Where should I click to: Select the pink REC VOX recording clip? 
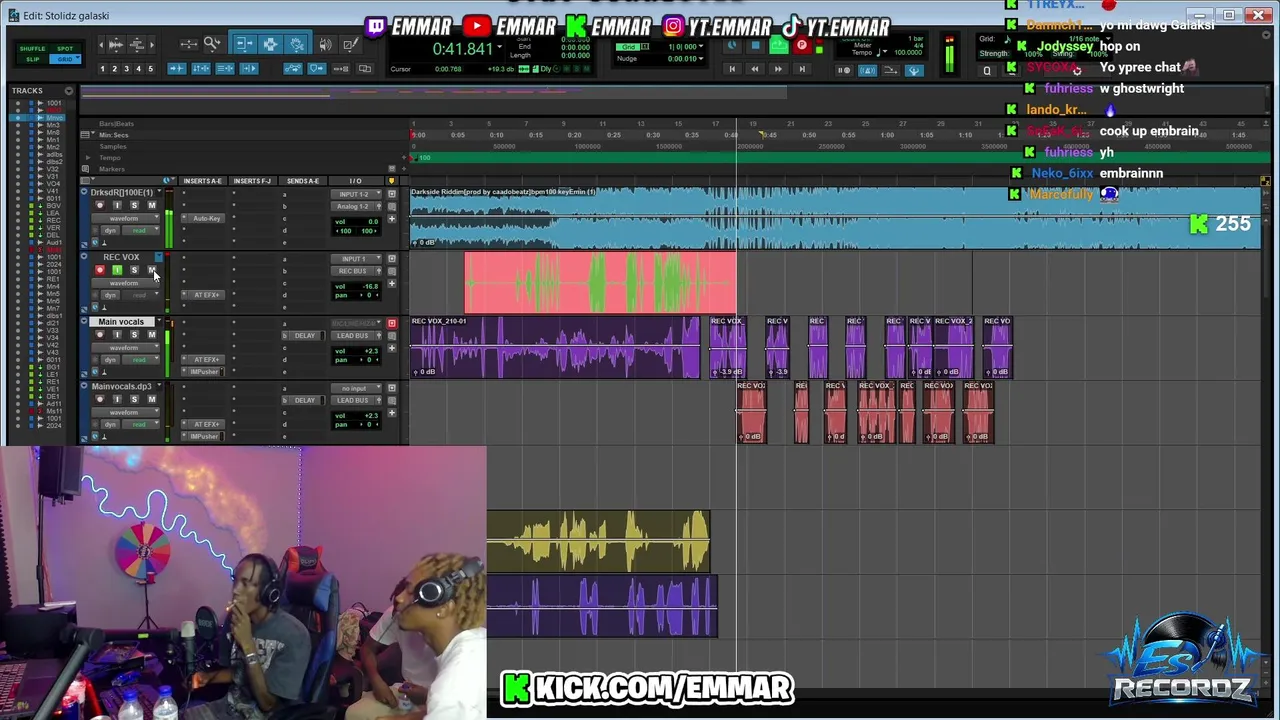pyautogui.click(x=600, y=282)
